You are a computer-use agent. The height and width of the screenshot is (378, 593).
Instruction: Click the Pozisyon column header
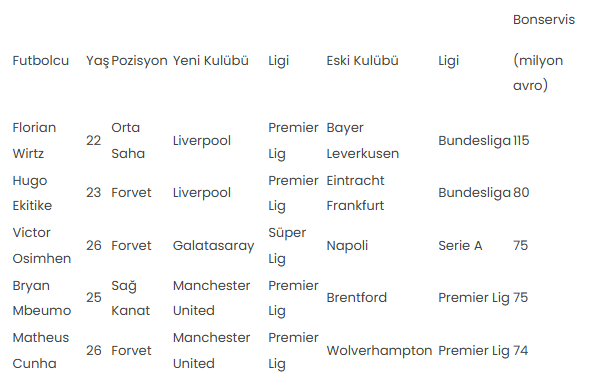[x=139, y=60]
